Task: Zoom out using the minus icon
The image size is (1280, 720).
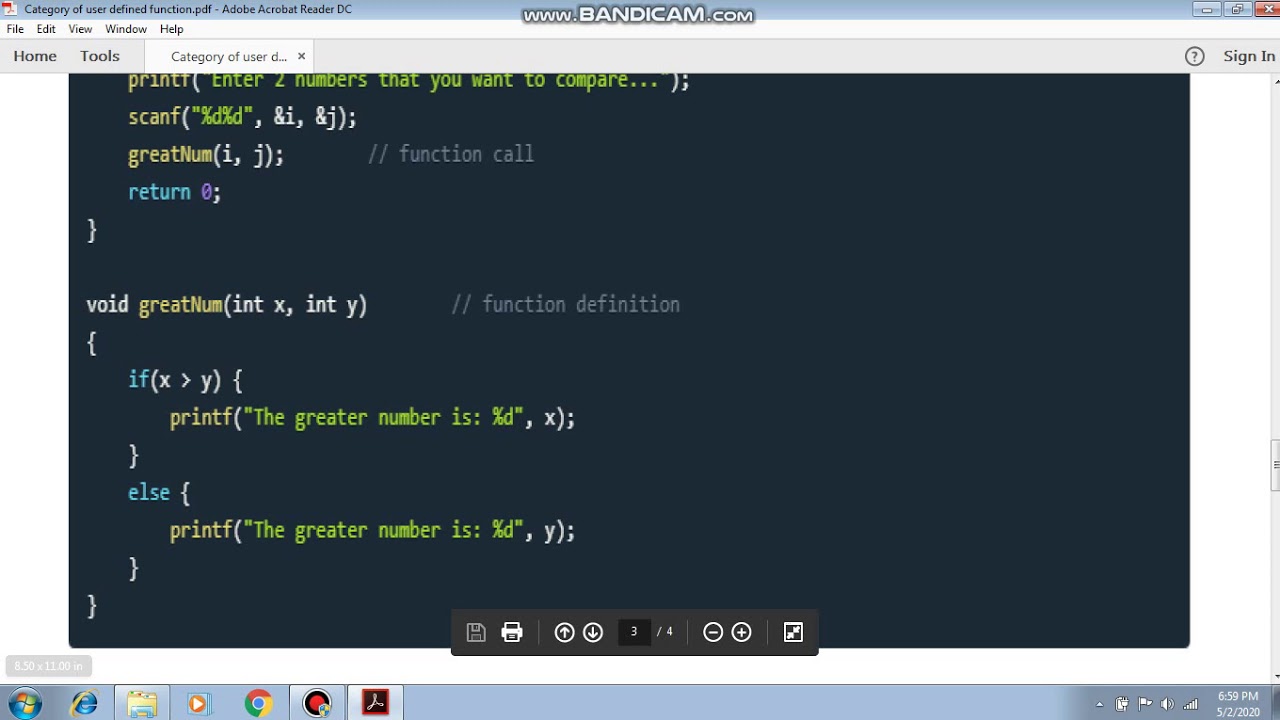Action: point(713,632)
